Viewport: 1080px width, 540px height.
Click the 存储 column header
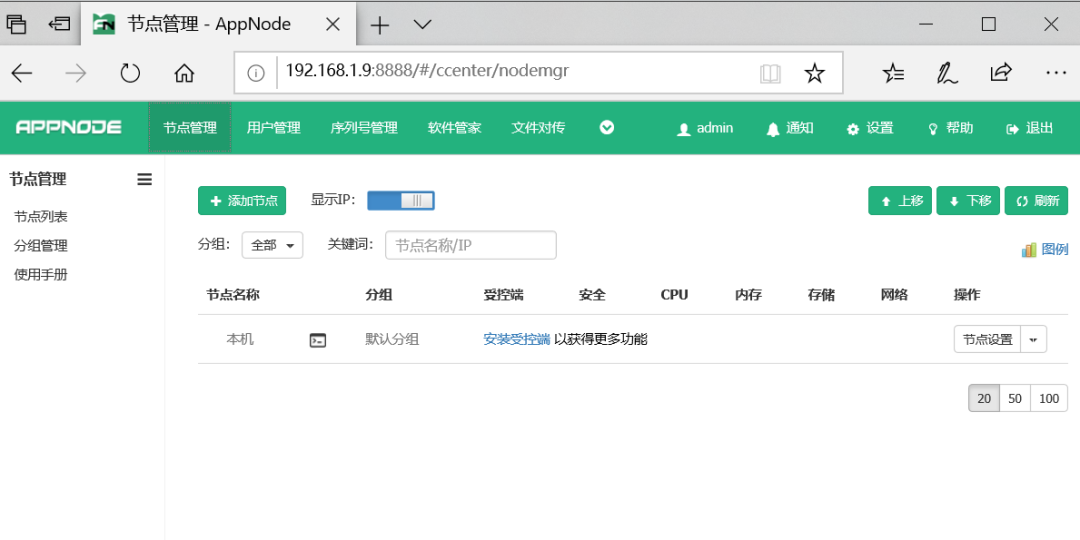[821, 295]
